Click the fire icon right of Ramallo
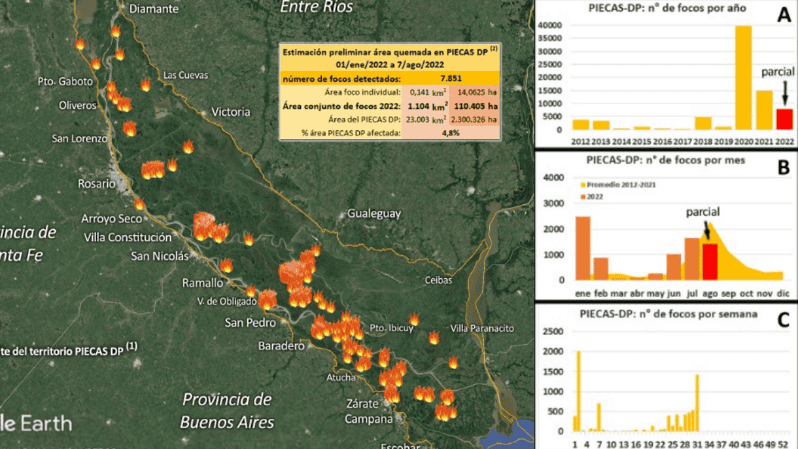Screen dimensions: 798x449 (226, 266)
